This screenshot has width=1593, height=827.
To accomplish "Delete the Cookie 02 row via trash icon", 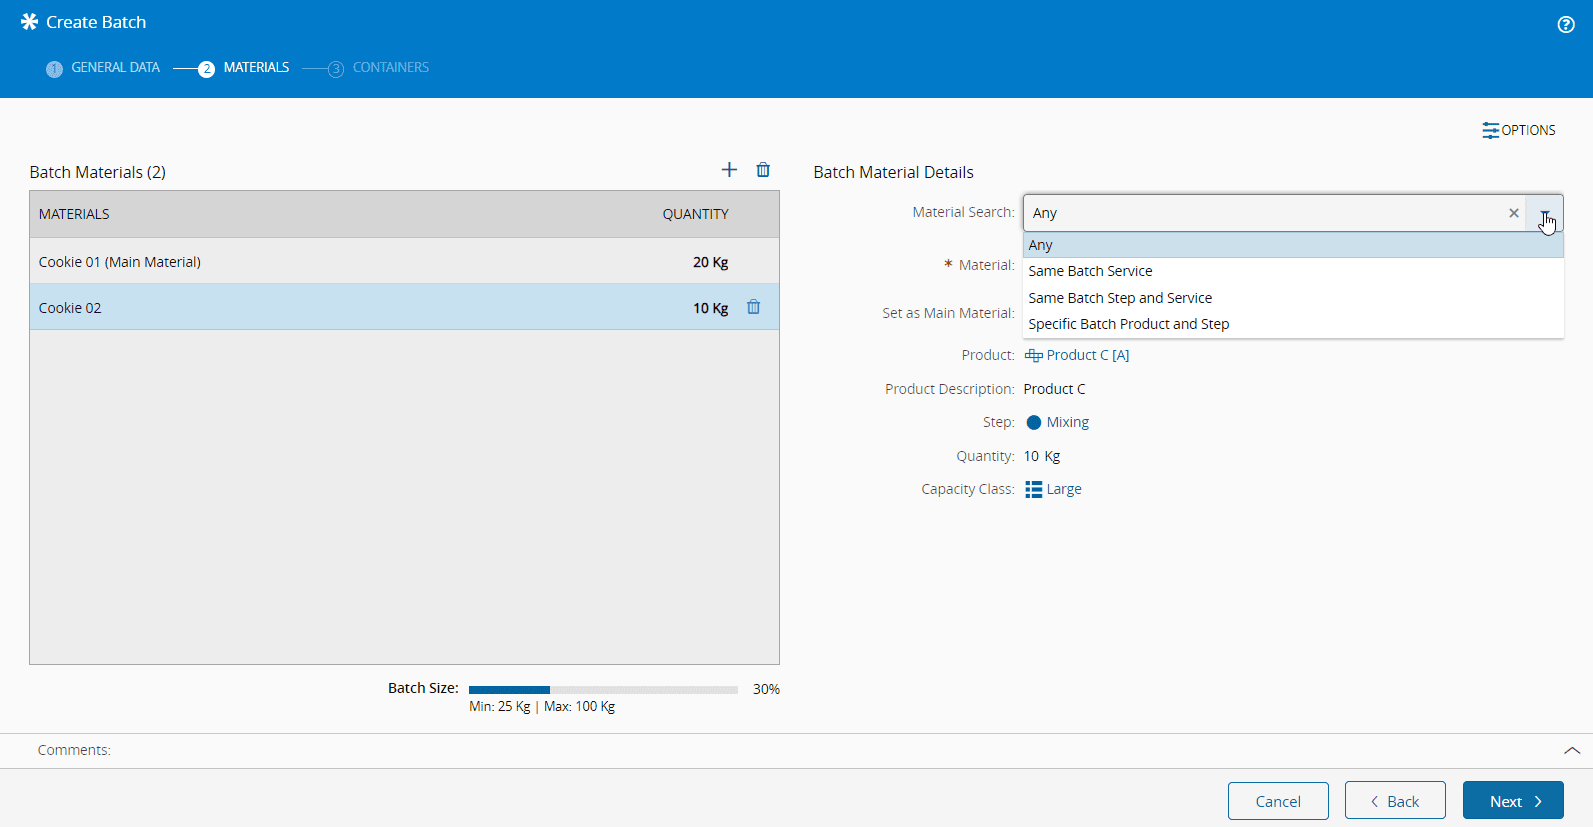I will pyautogui.click(x=754, y=307).
